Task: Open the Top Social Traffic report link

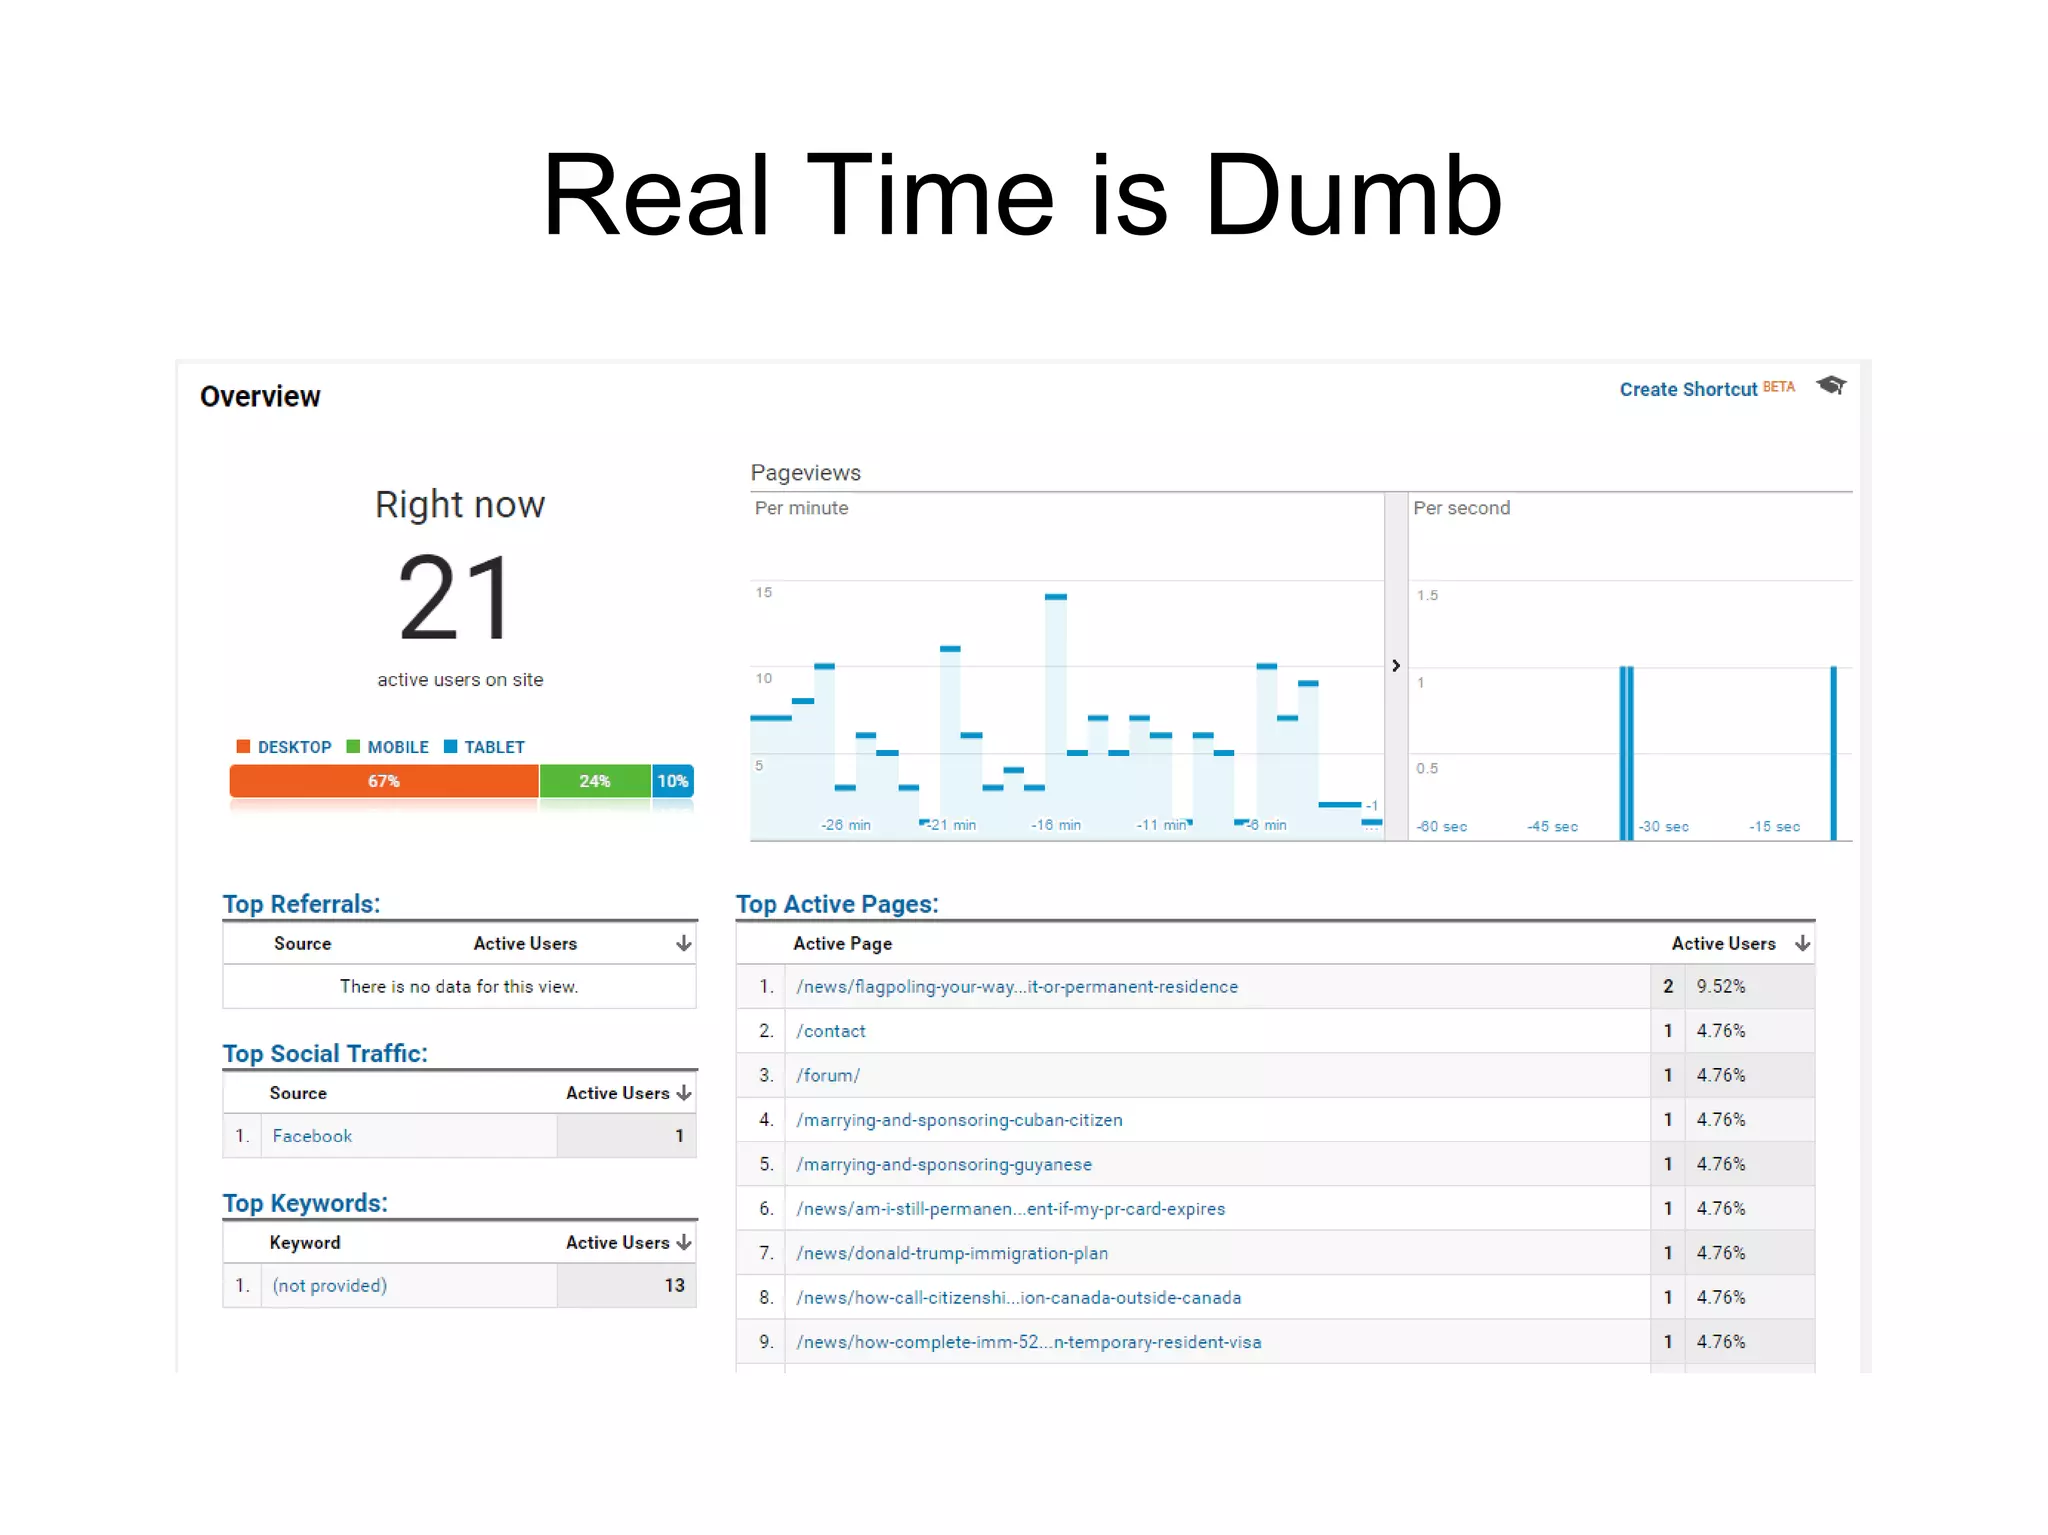Action: click(x=325, y=1053)
